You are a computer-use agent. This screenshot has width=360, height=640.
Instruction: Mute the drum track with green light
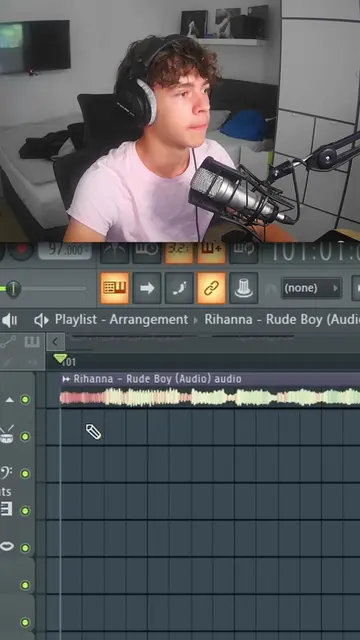[25, 437]
